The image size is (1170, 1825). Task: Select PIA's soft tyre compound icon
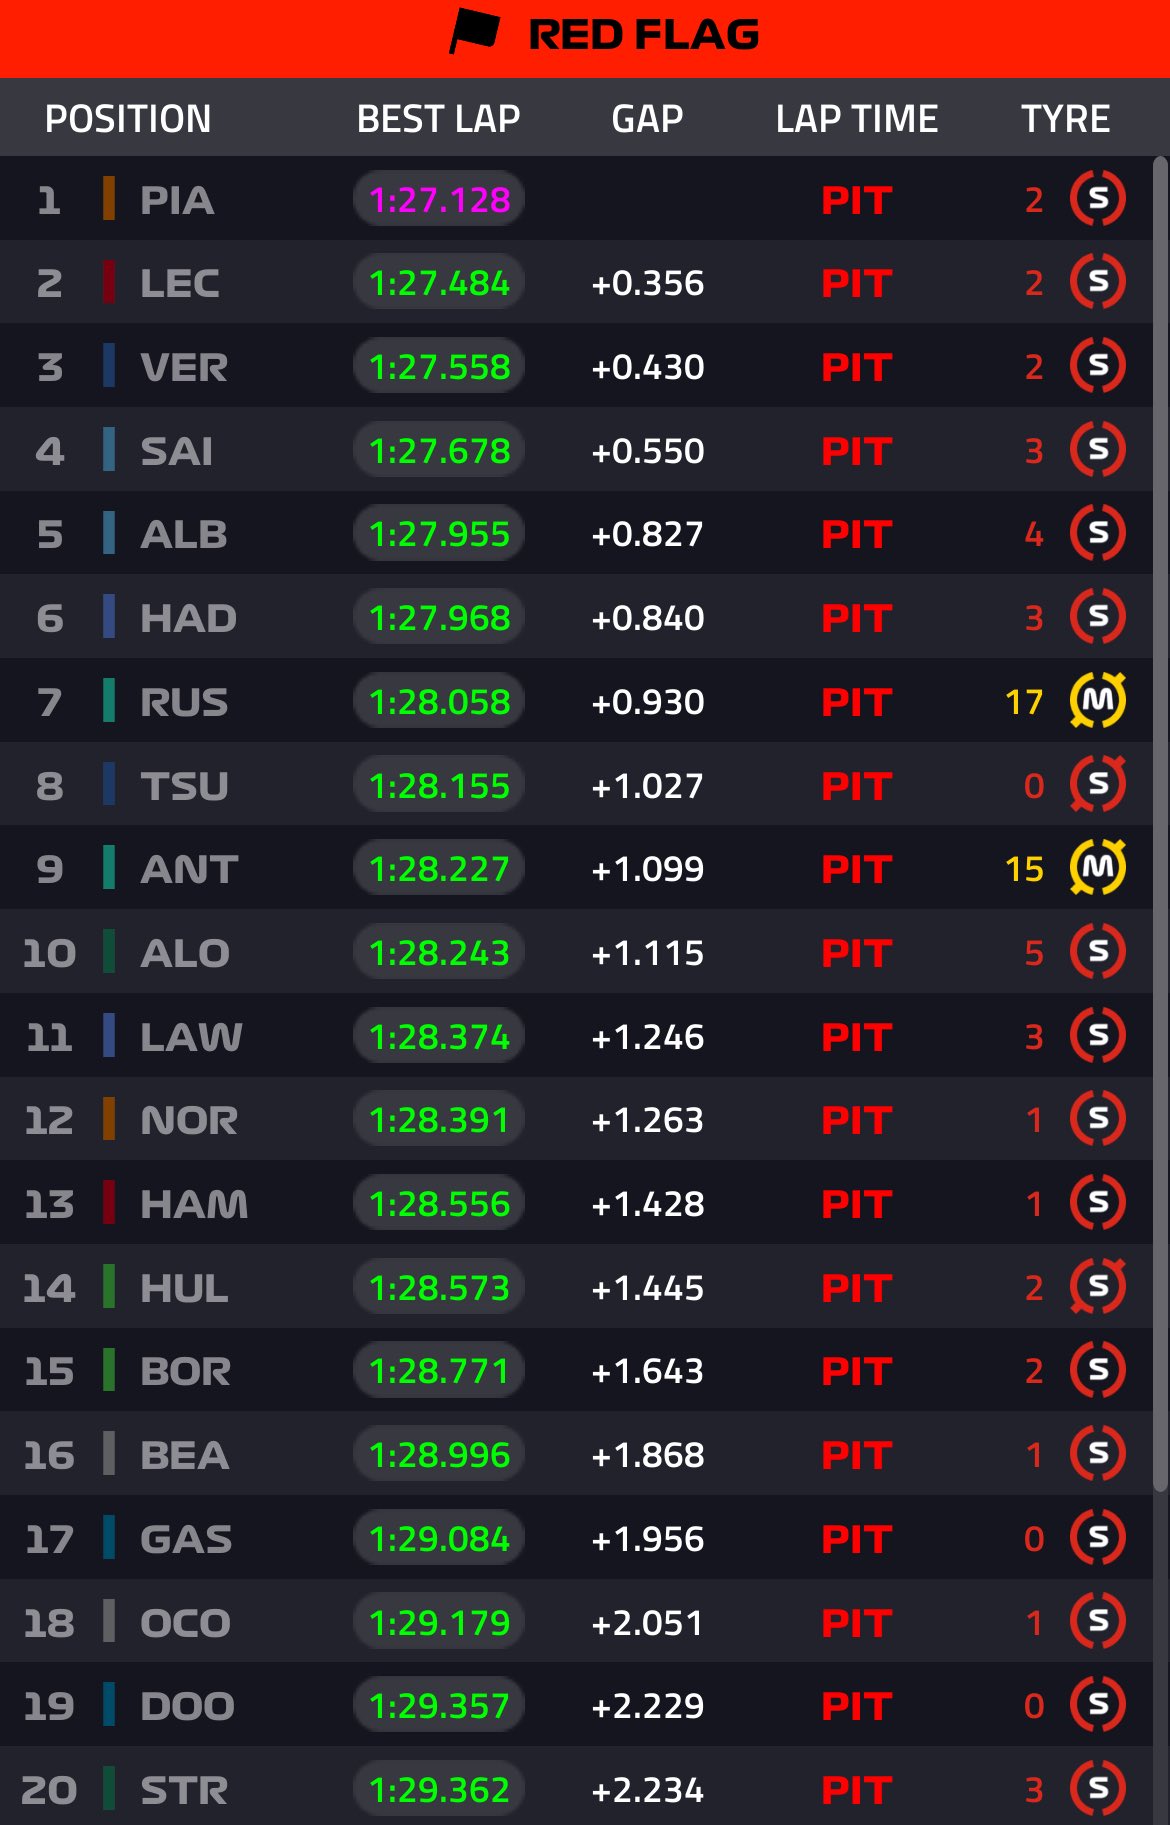tap(1097, 199)
